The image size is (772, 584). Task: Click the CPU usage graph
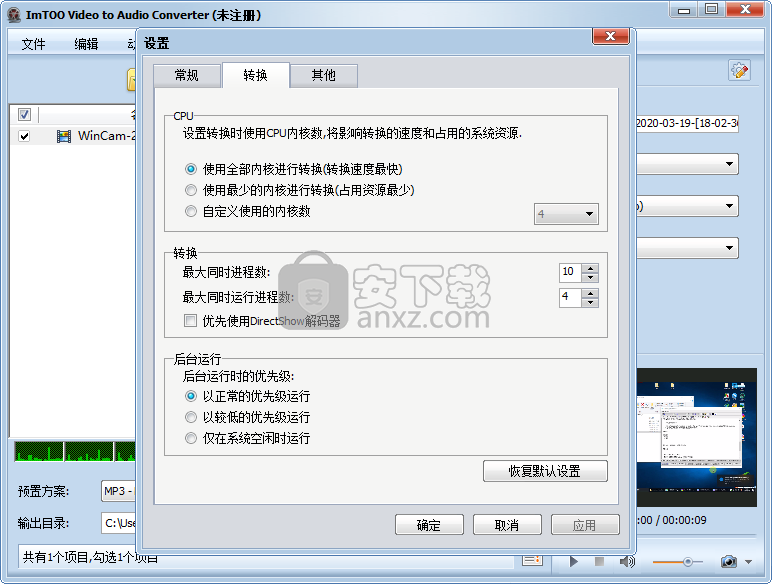(75, 451)
